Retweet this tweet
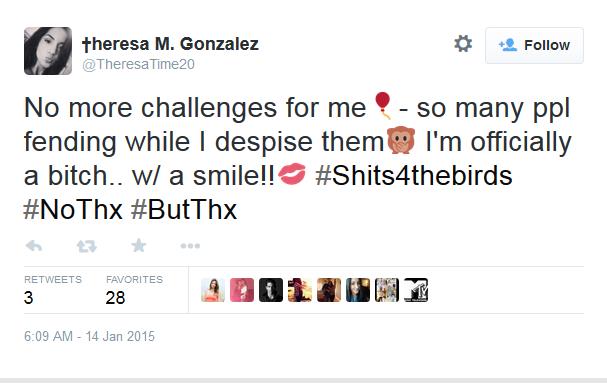The height and width of the screenshot is (383, 607). pos(86,246)
